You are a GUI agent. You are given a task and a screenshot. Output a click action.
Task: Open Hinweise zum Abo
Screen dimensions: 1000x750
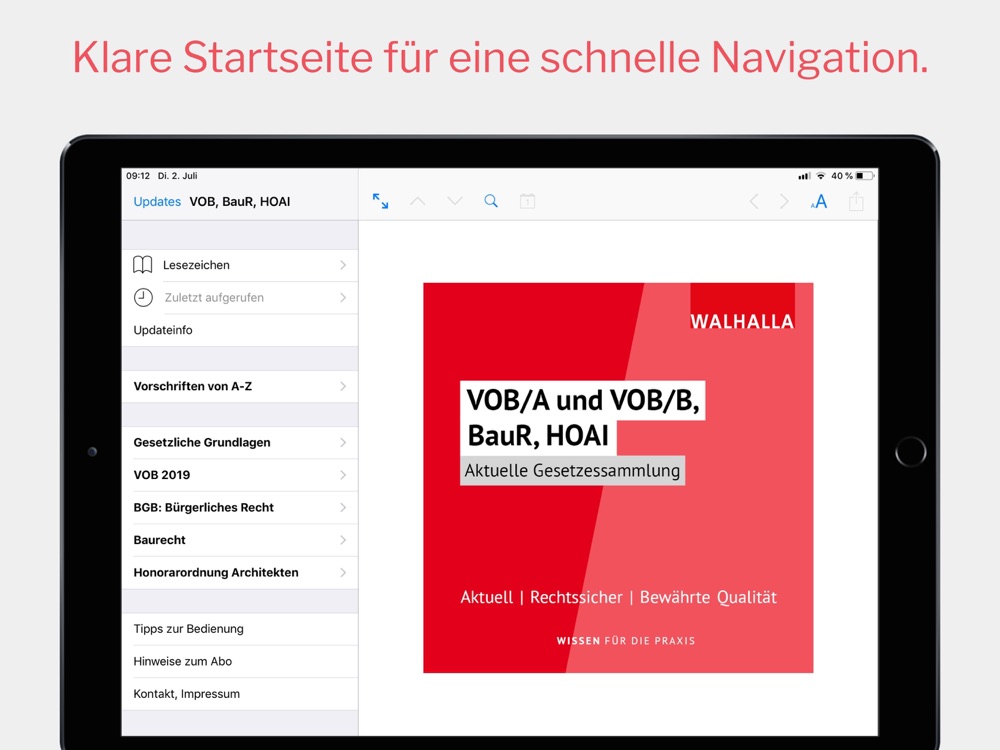tap(240, 661)
